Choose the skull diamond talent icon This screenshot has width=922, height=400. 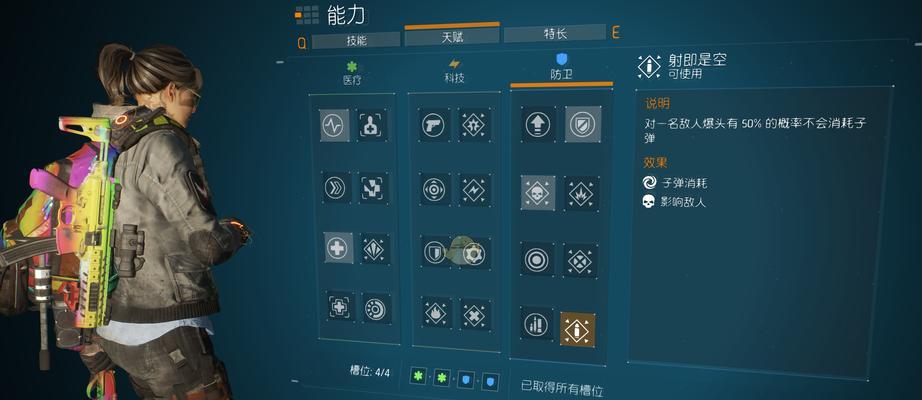coord(537,193)
